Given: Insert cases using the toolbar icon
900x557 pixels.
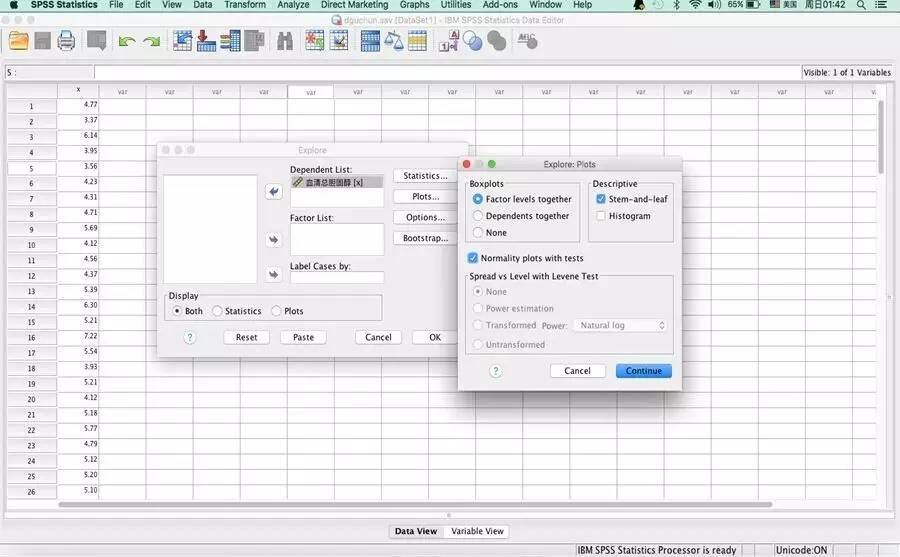Looking at the screenshot, I should point(315,41).
